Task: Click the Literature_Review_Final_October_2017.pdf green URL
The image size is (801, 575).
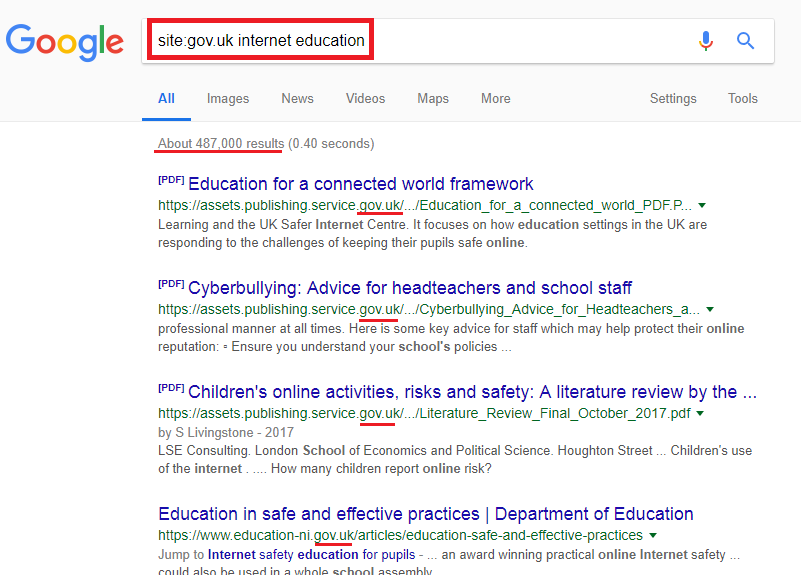Action: [424, 413]
